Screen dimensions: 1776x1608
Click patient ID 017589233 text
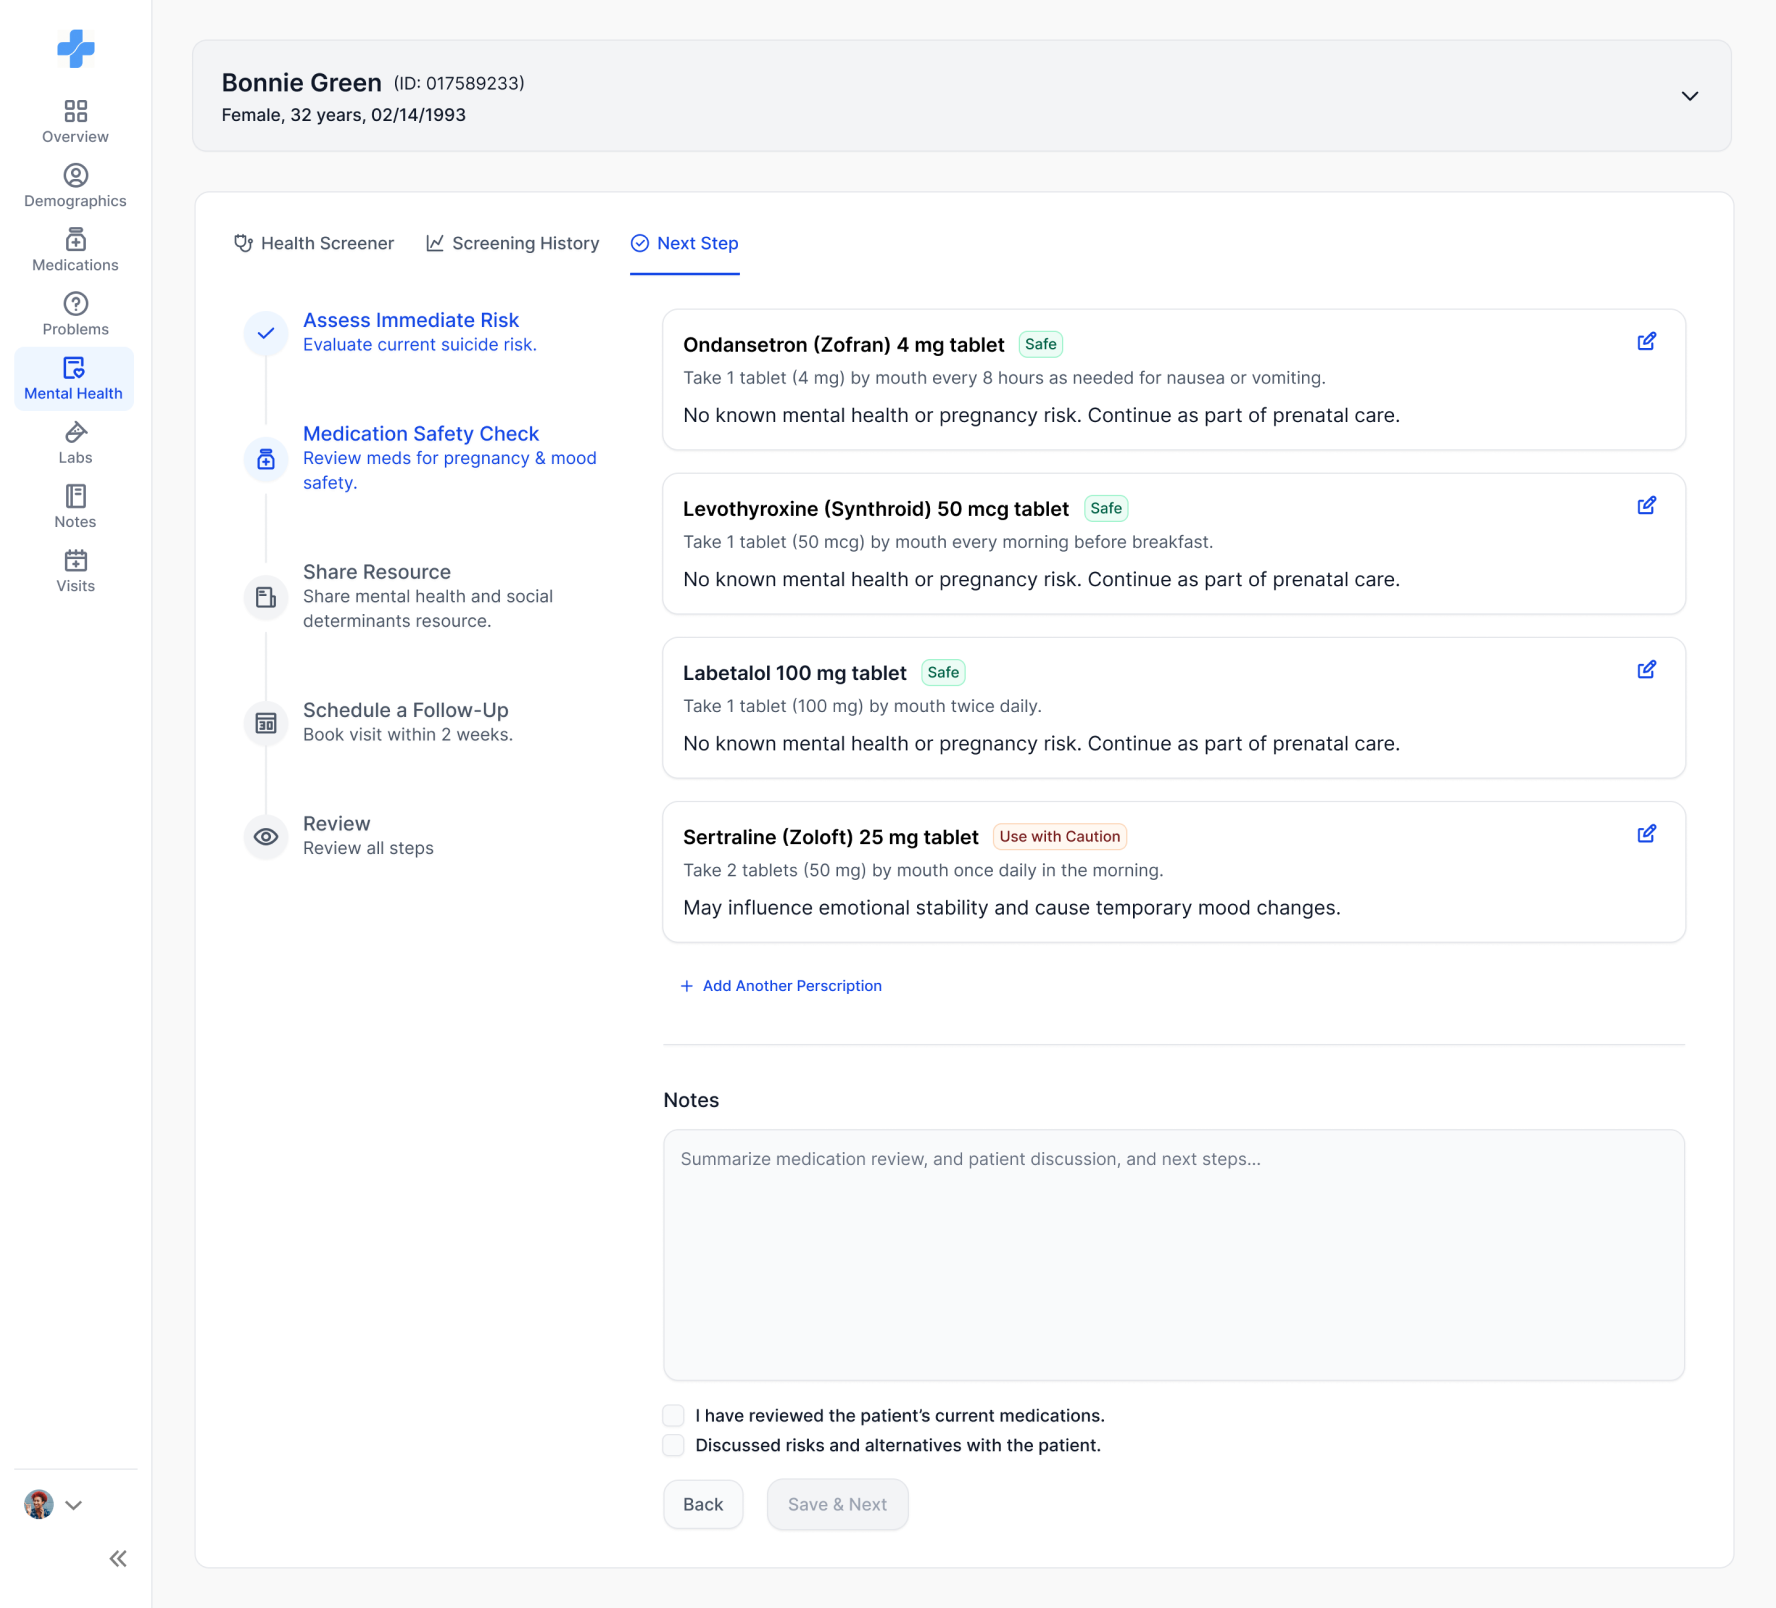click(459, 83)
